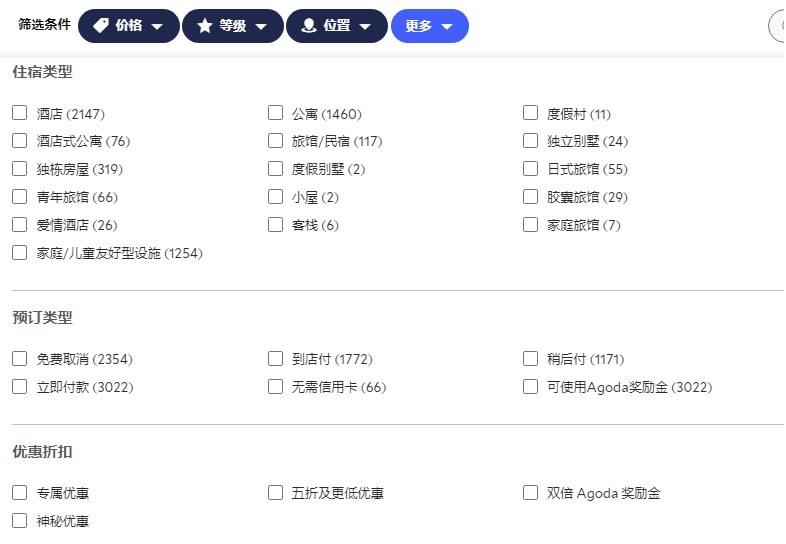
Task: Tick 家庭/儿童友好型设施 (1254) checkbox
Action: click(x=20, y=253)
